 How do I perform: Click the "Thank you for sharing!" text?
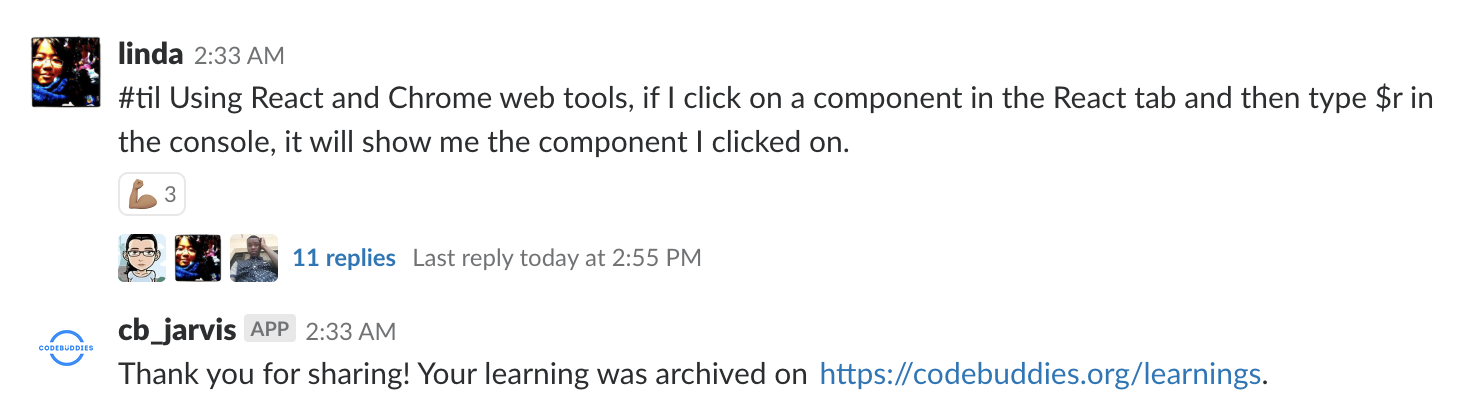pyautogui.click(x=264, y=375)
